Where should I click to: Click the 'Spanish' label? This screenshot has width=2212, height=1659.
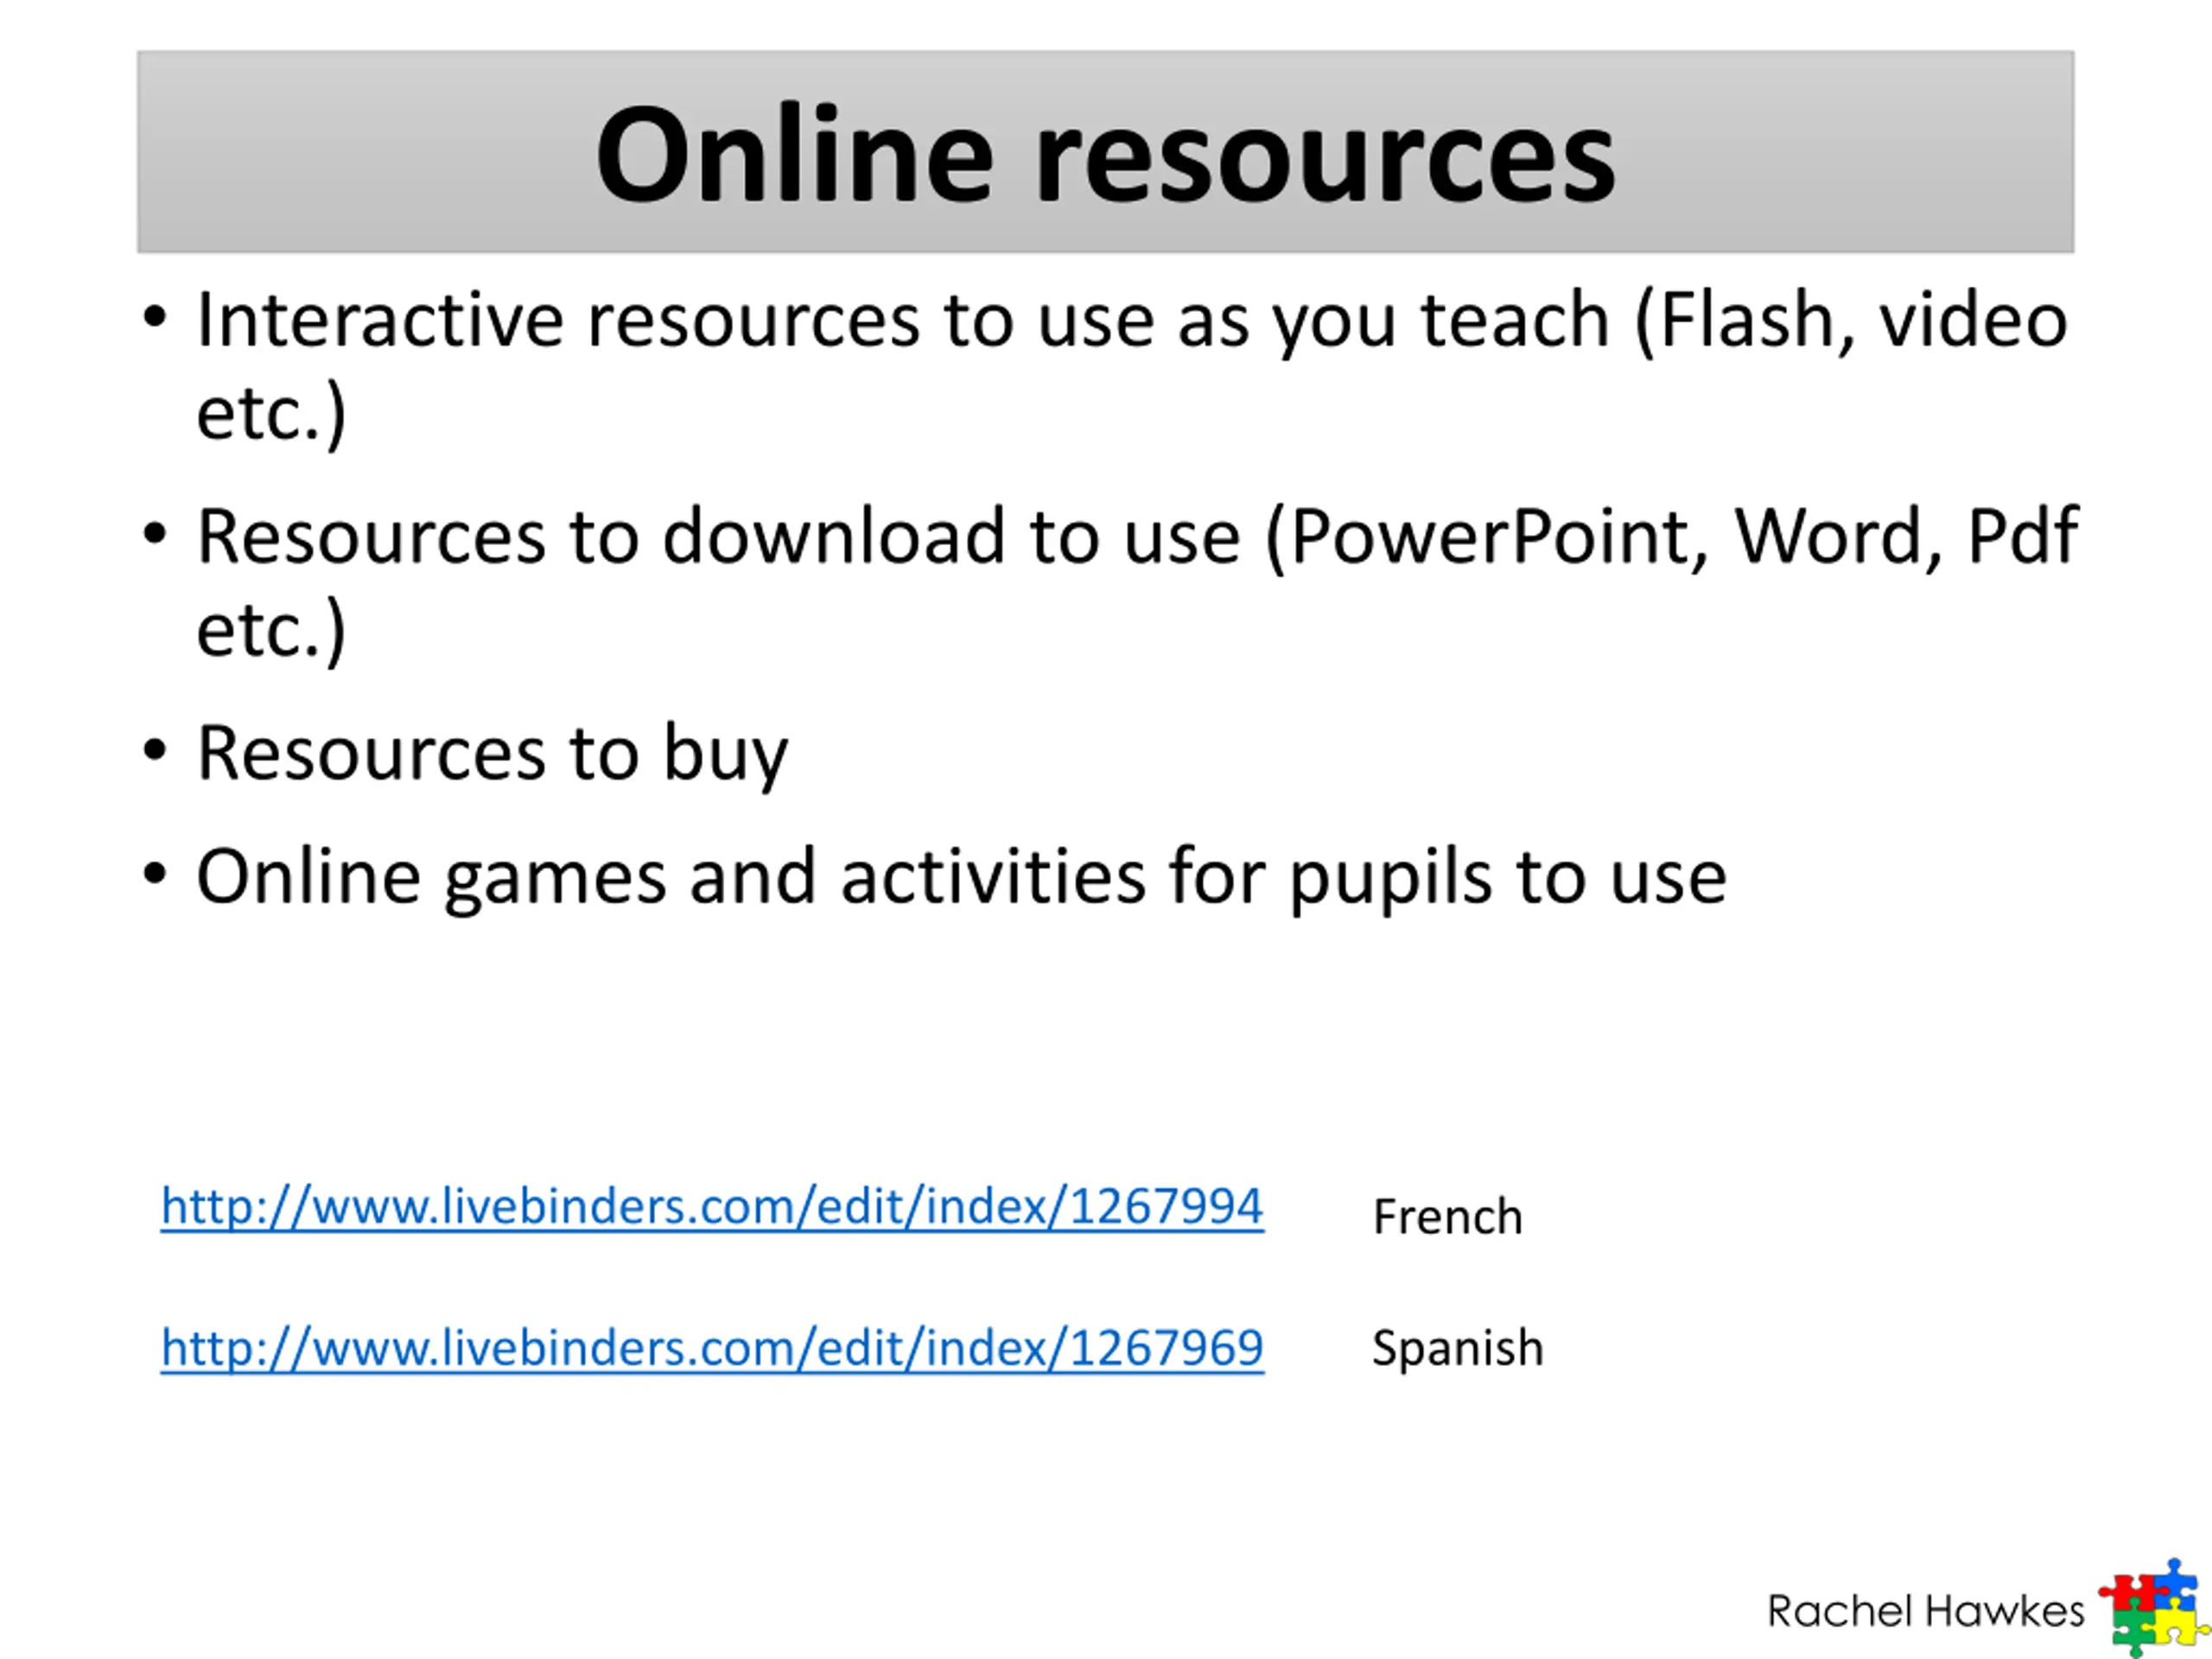[1457, 1349]
